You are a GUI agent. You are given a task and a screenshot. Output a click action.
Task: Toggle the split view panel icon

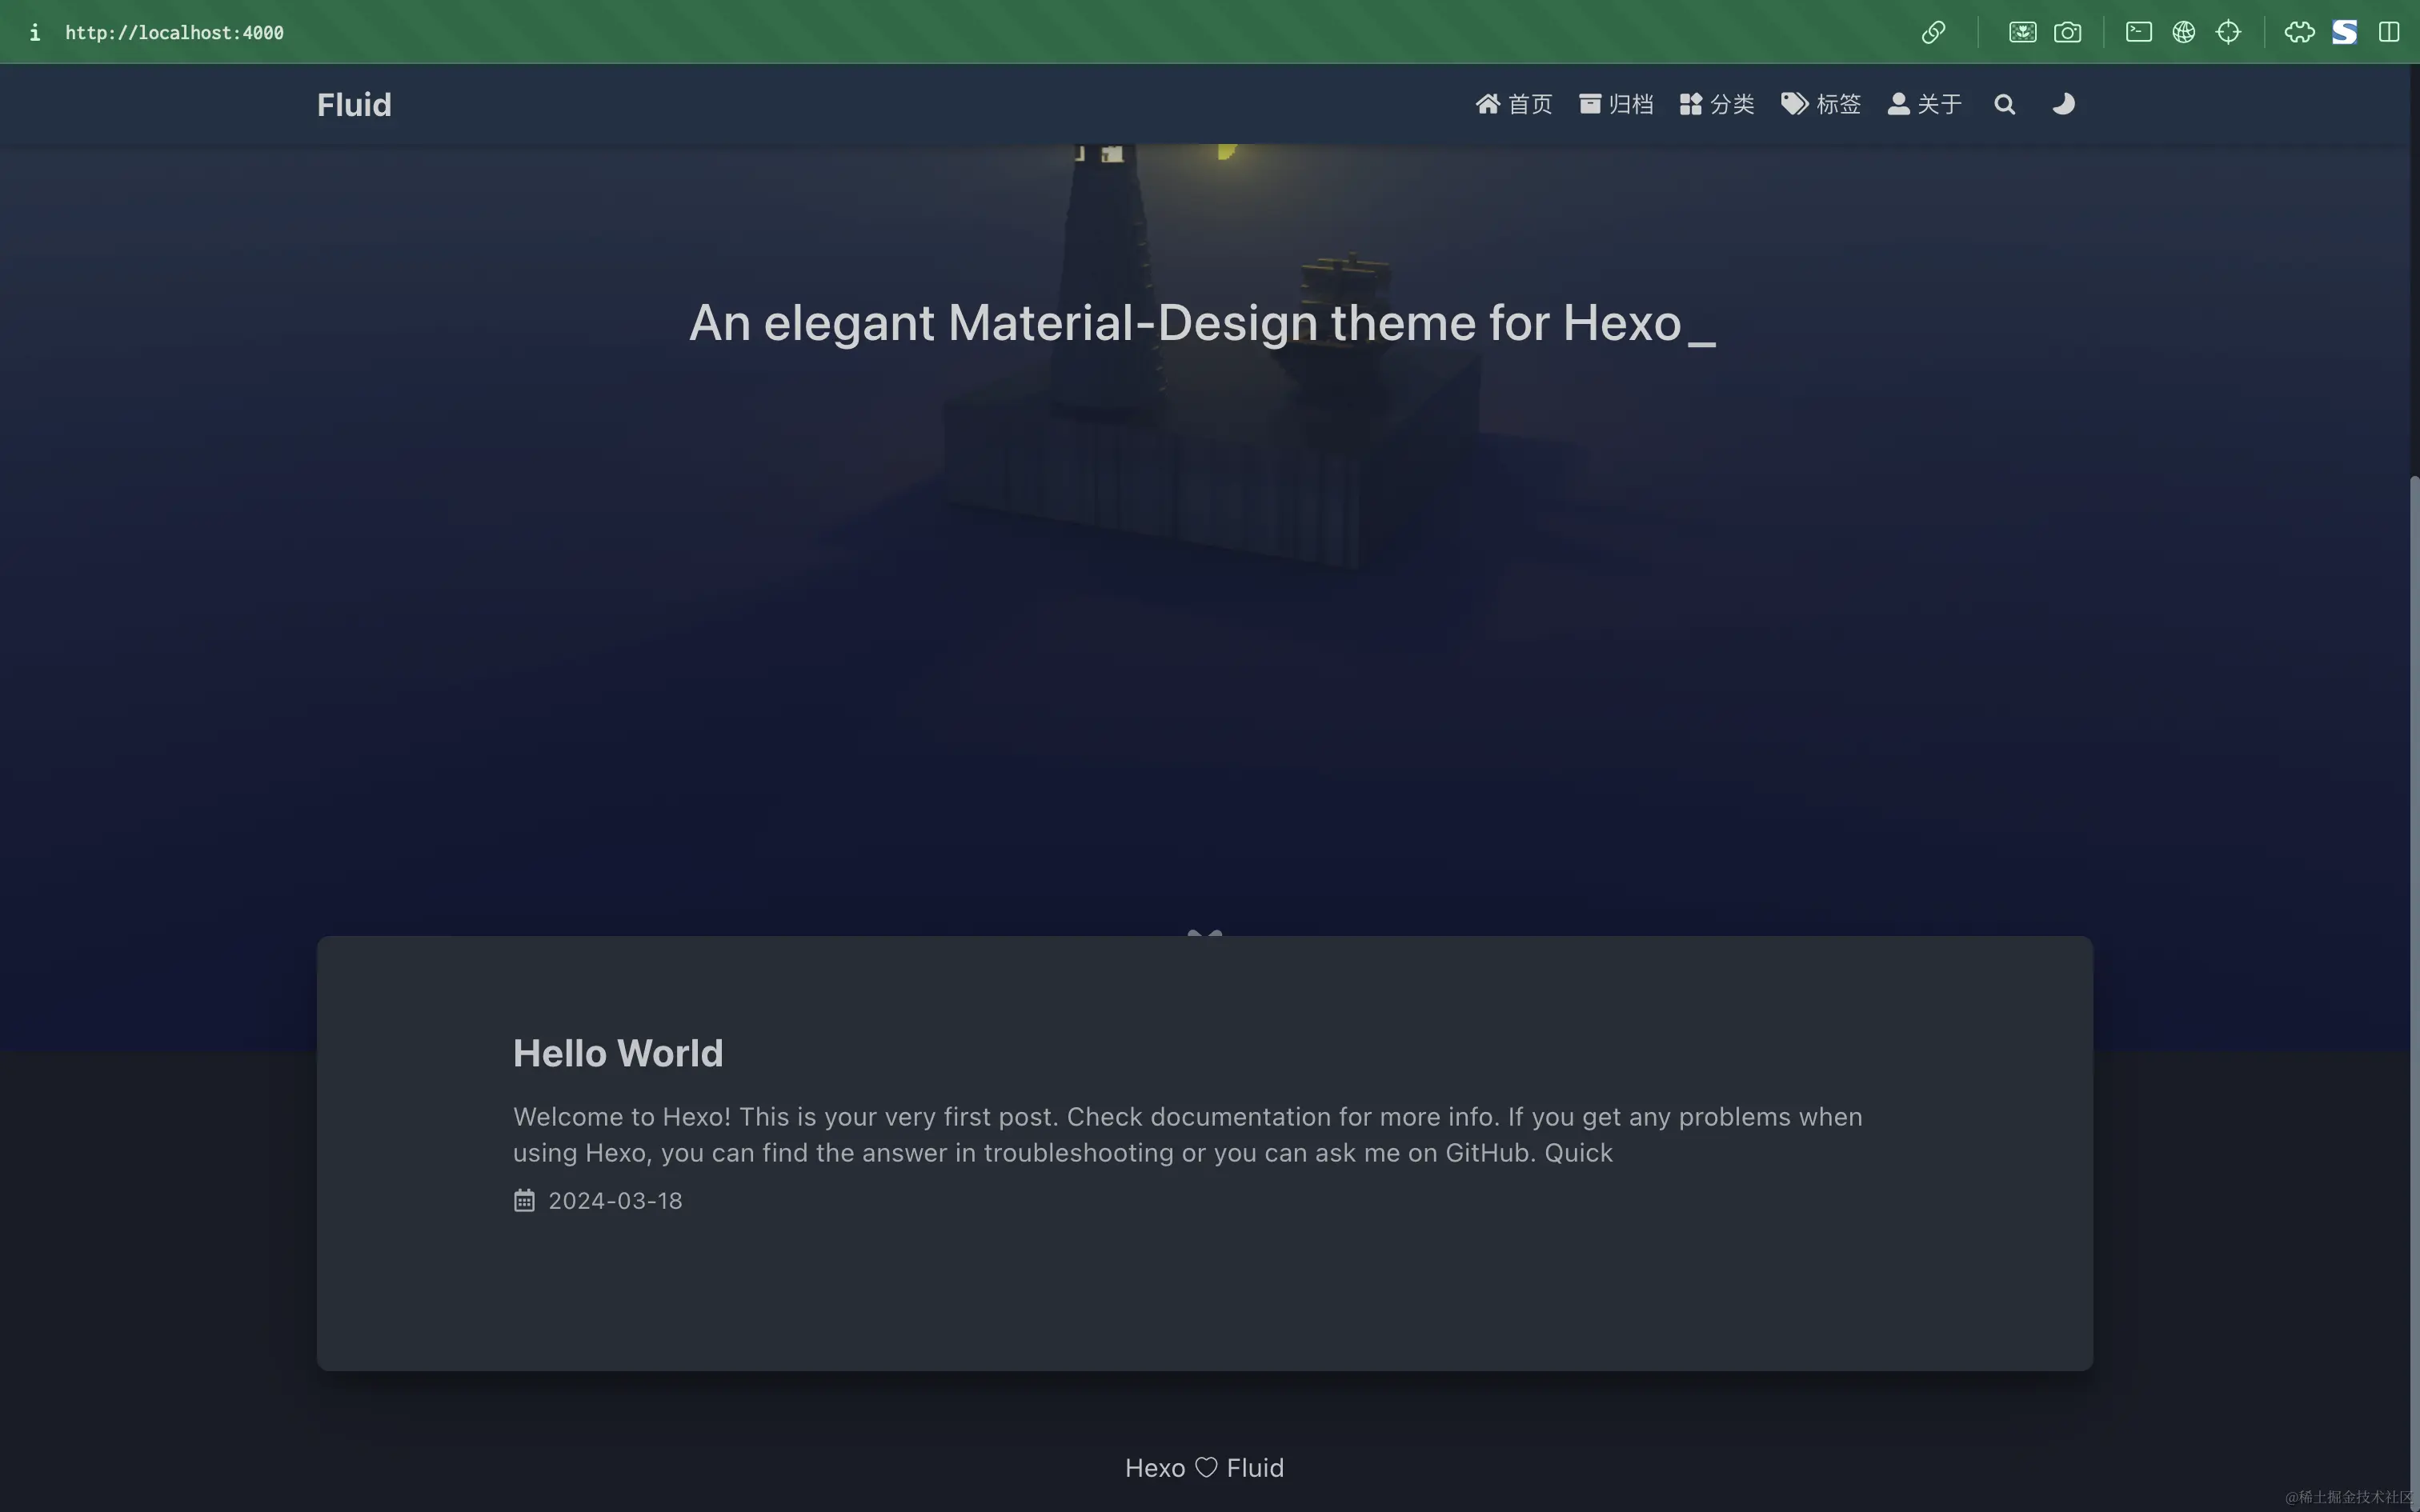2389,32
